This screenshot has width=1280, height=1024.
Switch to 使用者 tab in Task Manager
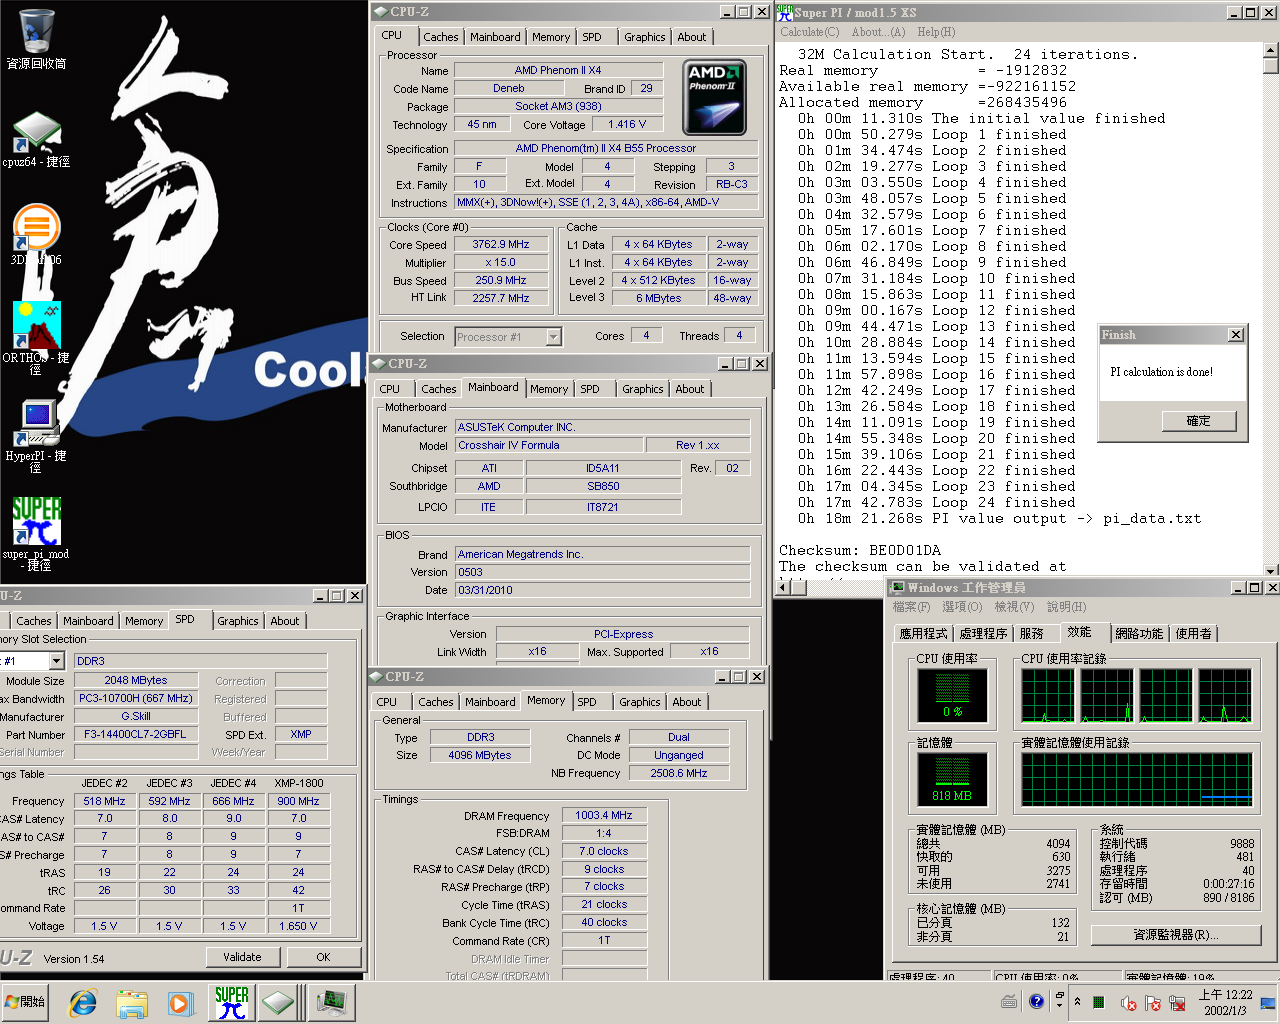(x=1193, y=634)
